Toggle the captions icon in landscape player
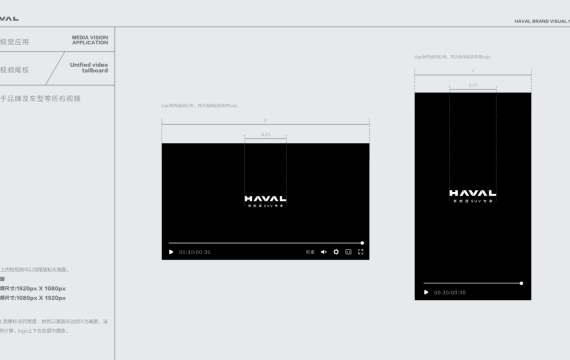The height and width of the screenshot is (360, 570). pos(348,252)
